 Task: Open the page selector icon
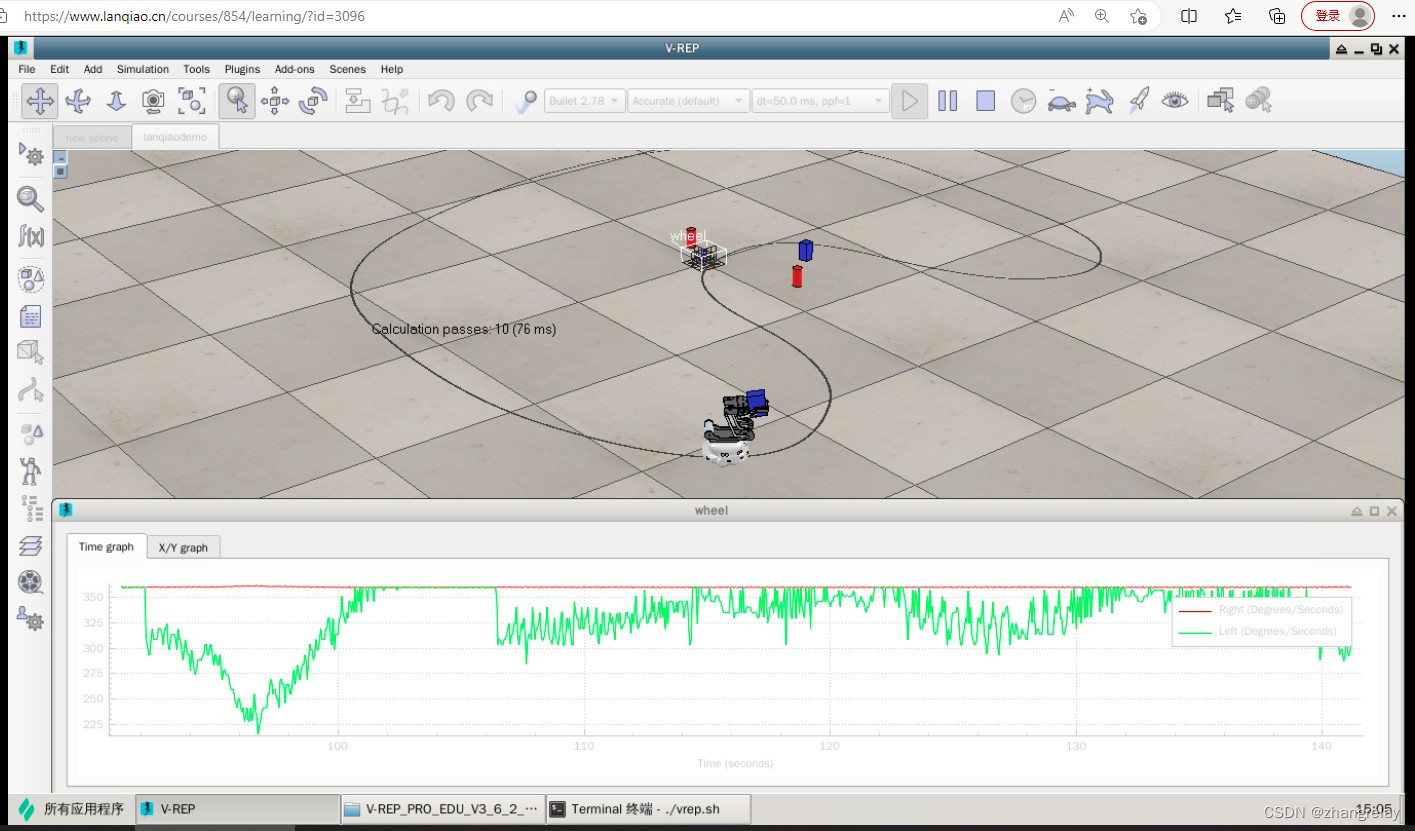coord(1220,100)
